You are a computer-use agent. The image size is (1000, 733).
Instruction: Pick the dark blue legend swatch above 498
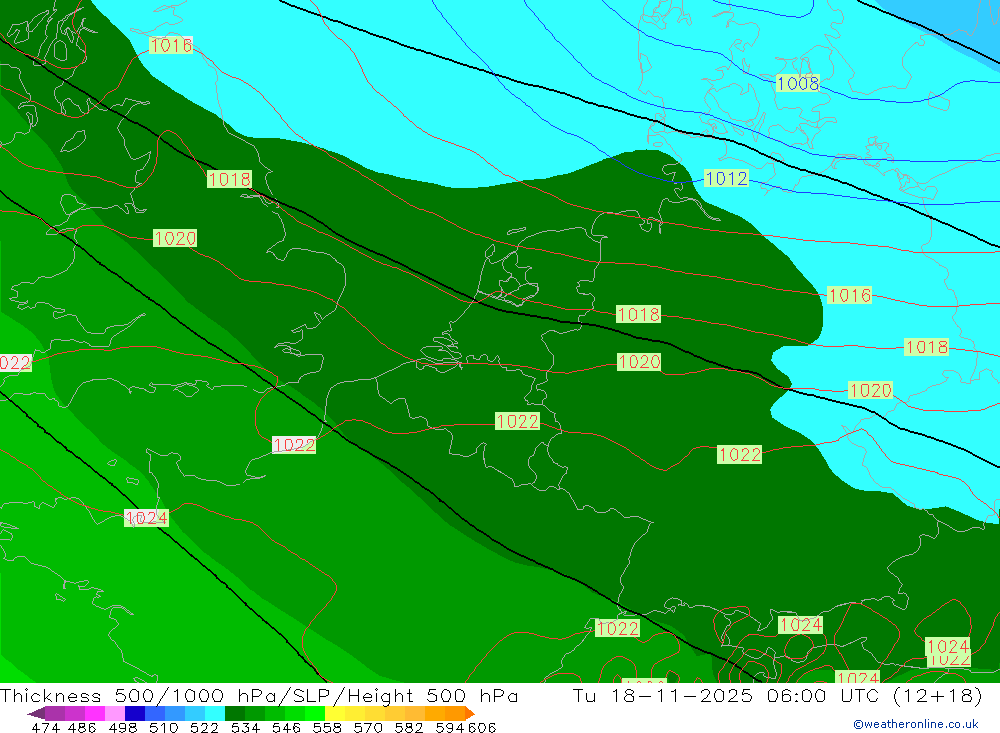(x=134, y=713)
